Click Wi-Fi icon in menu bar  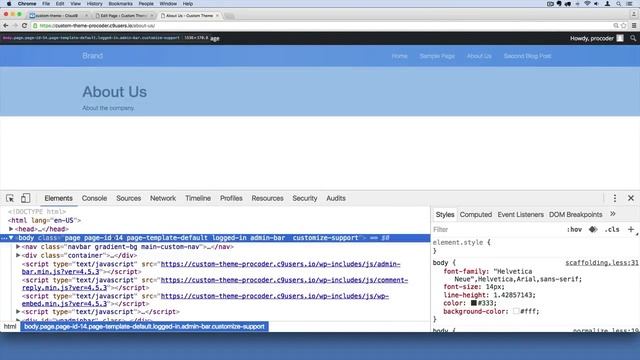tap(587, 4)
